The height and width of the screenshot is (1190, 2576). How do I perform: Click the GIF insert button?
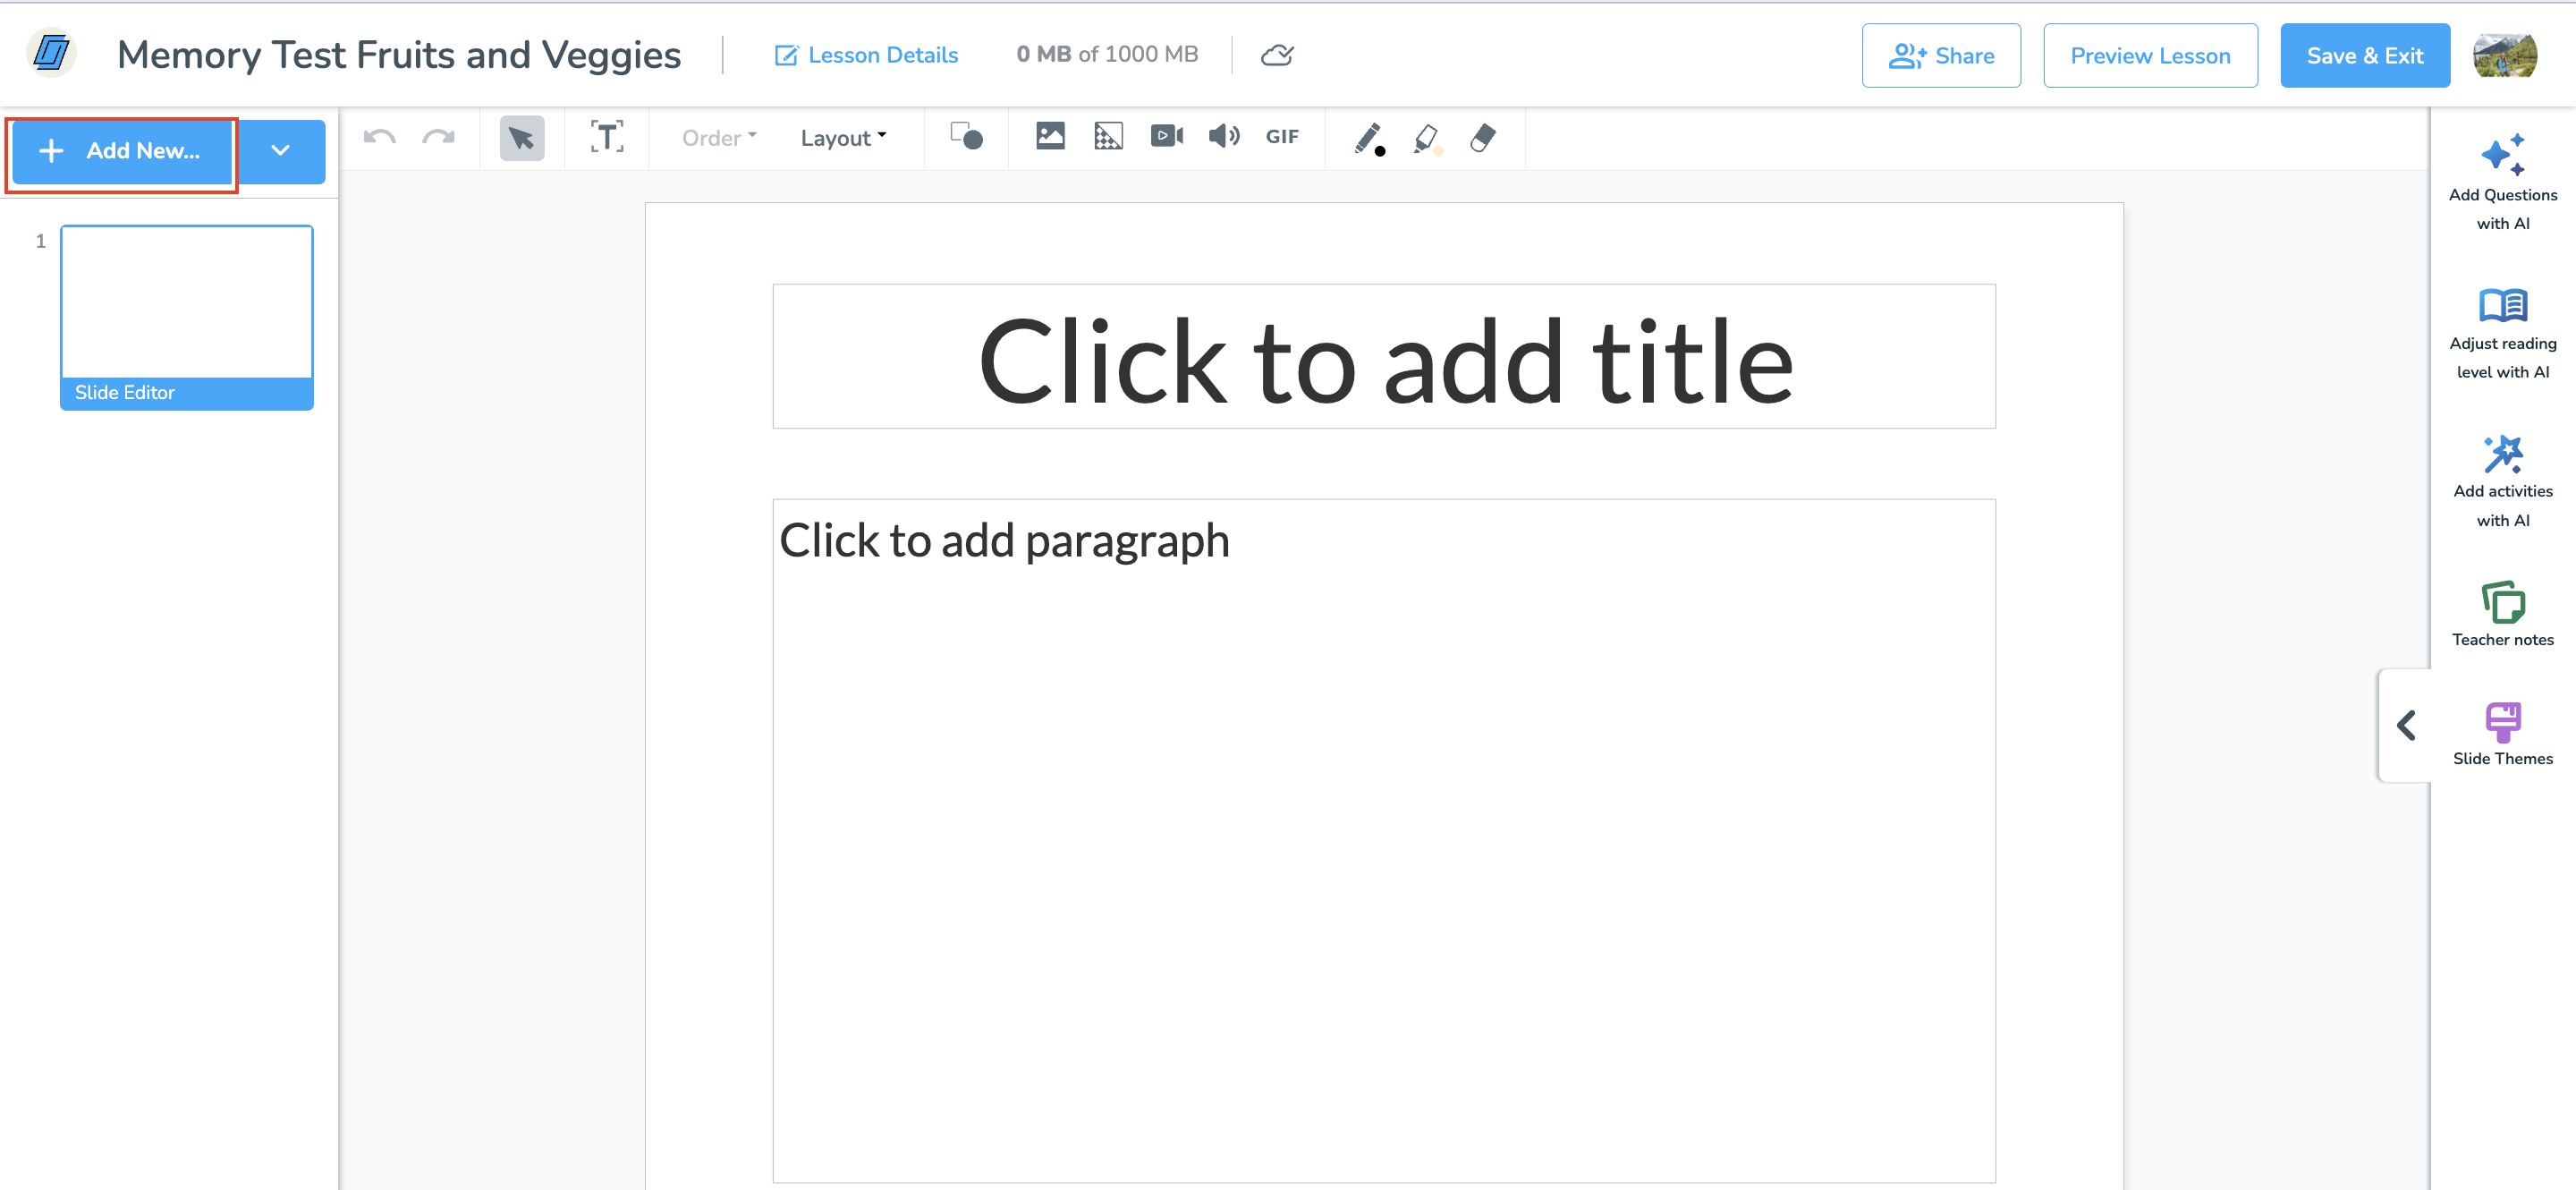pos(1282,137)
